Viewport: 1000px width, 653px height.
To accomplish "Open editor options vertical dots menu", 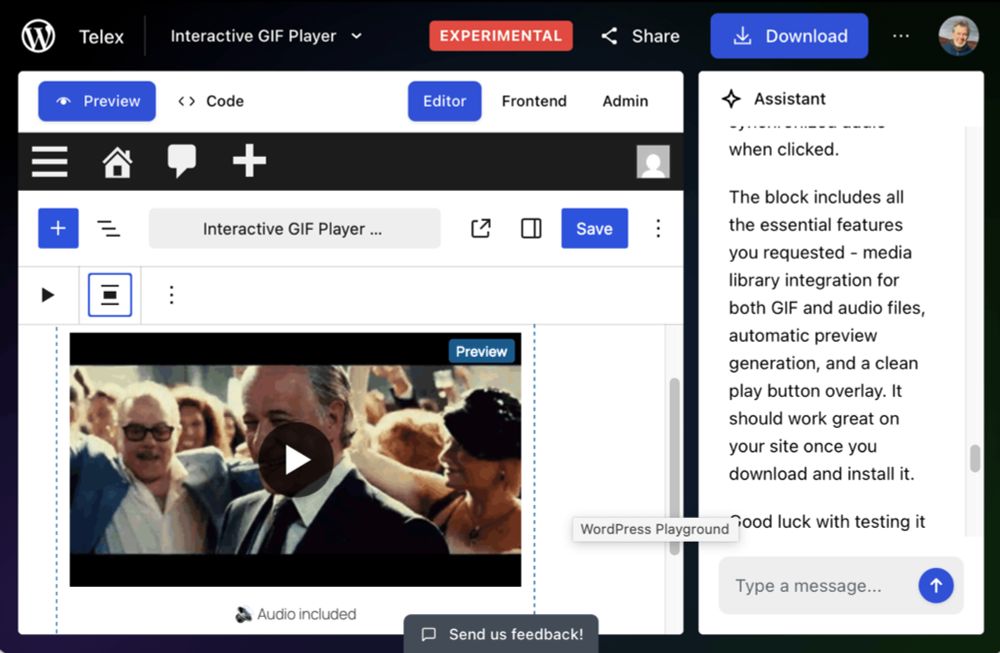I will pos(658,228).
